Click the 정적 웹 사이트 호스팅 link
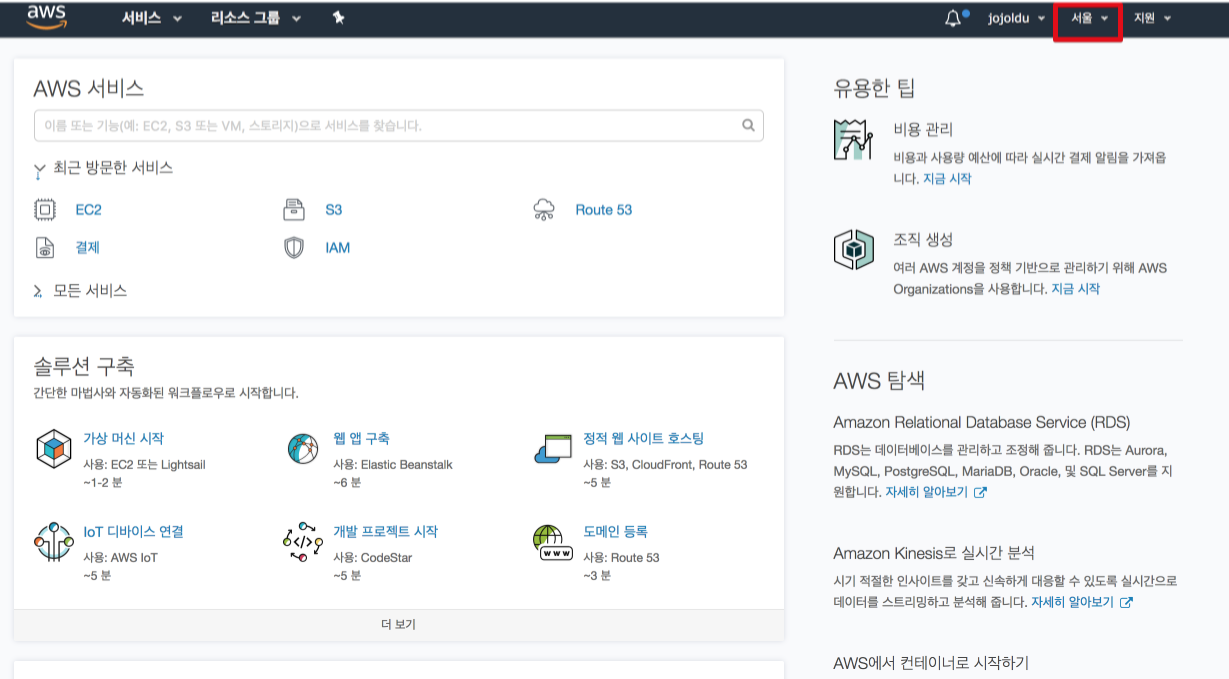1229x679 pixels. [x=644, y=438]
